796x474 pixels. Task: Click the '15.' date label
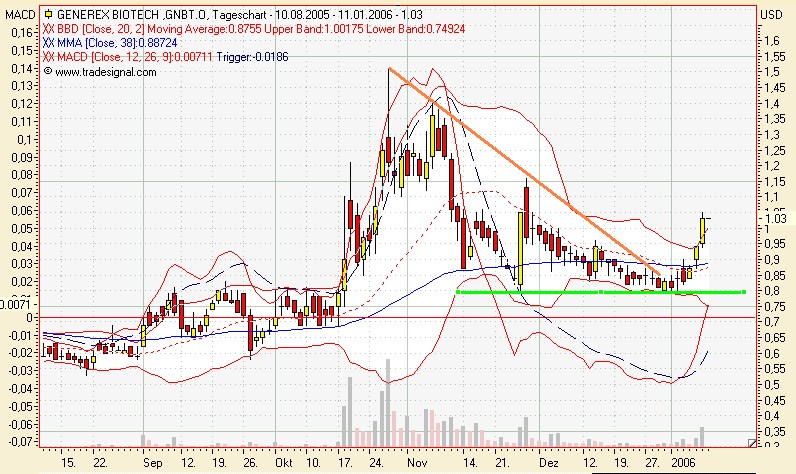68,463
